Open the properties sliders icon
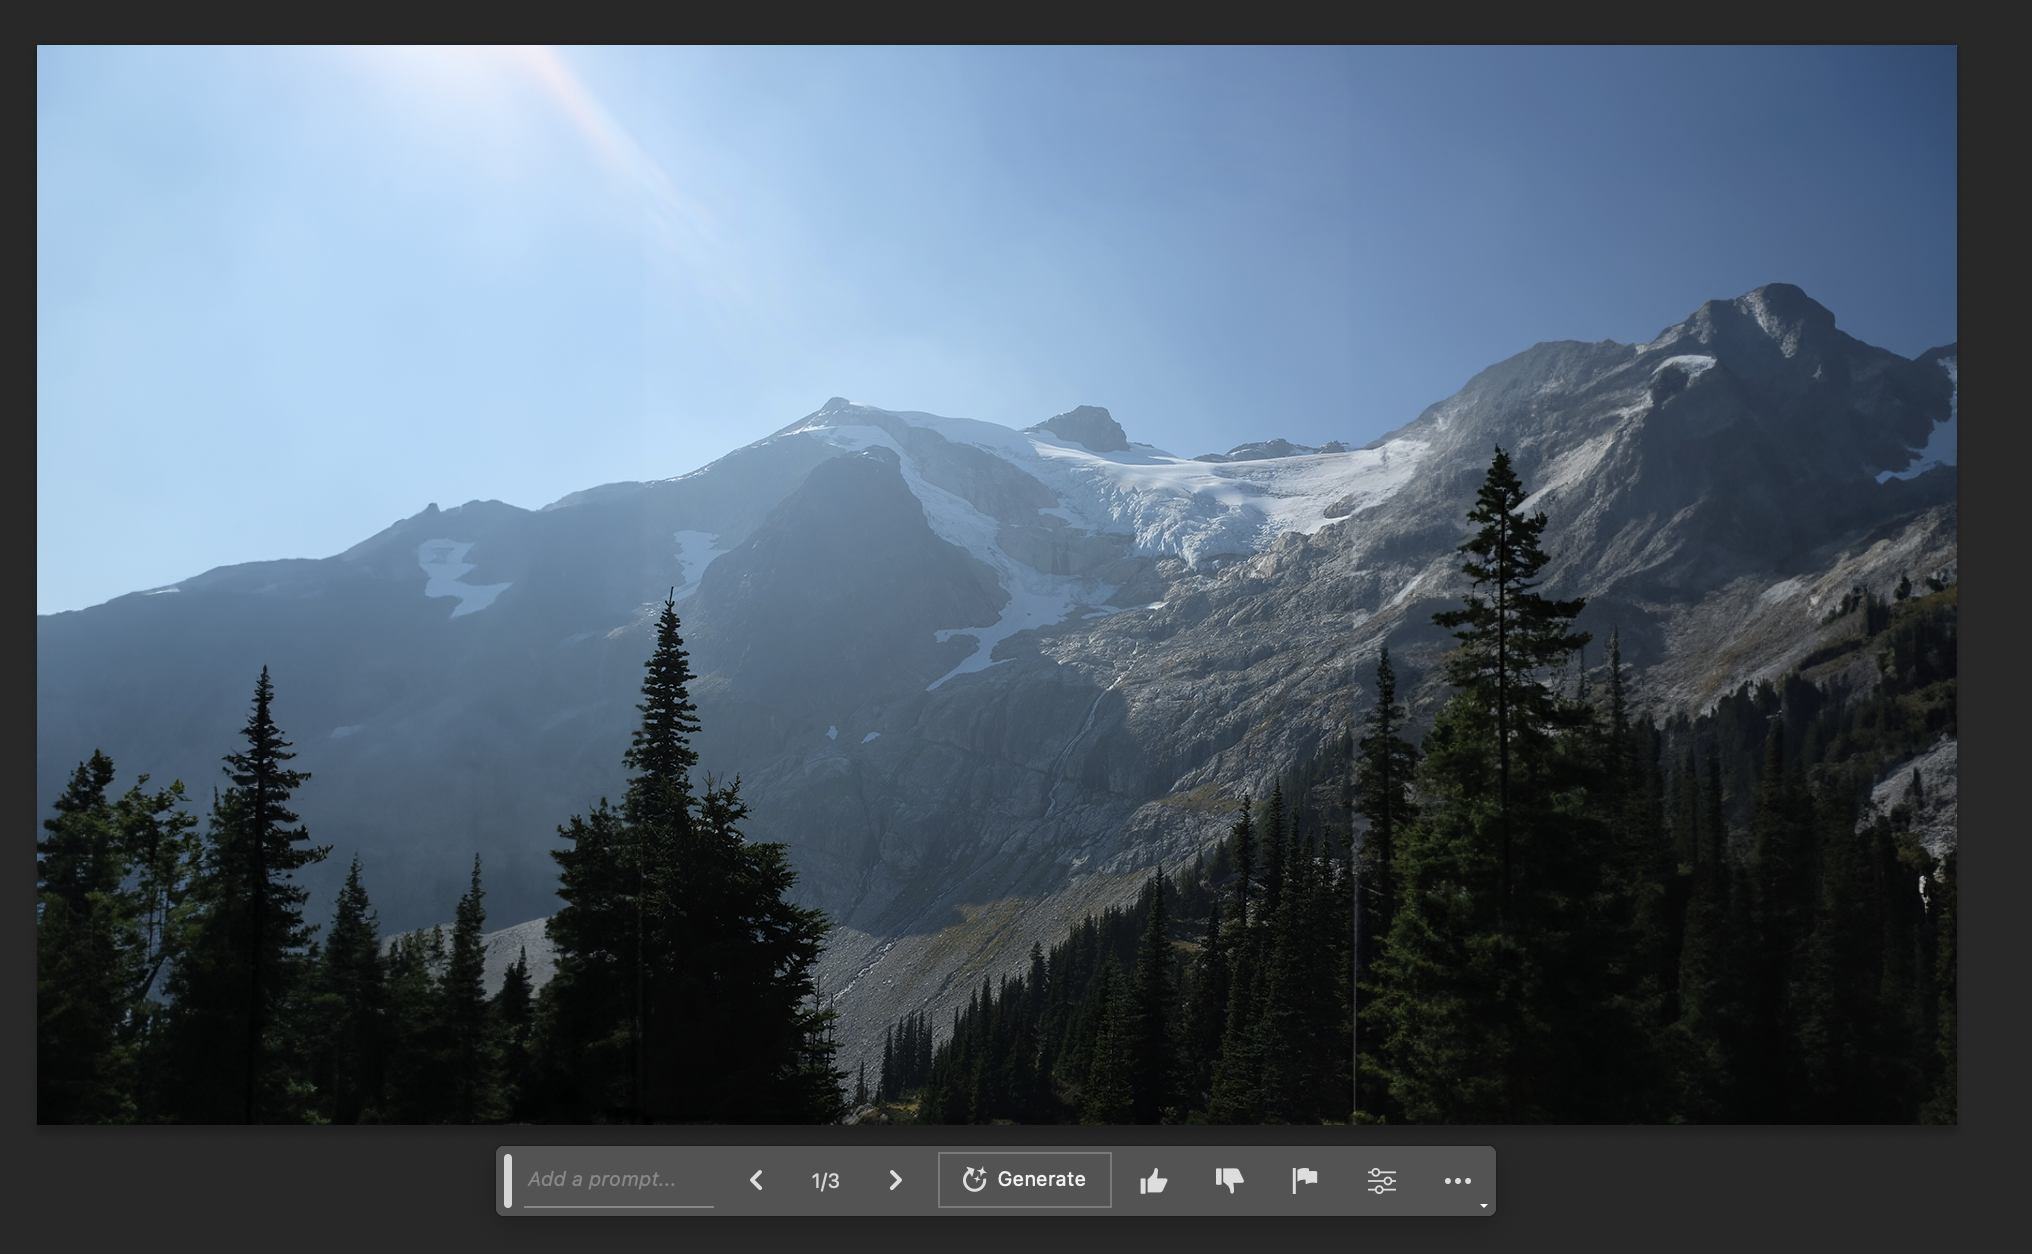This screenshot has height=1254, width=2032. (1381, 1181)
